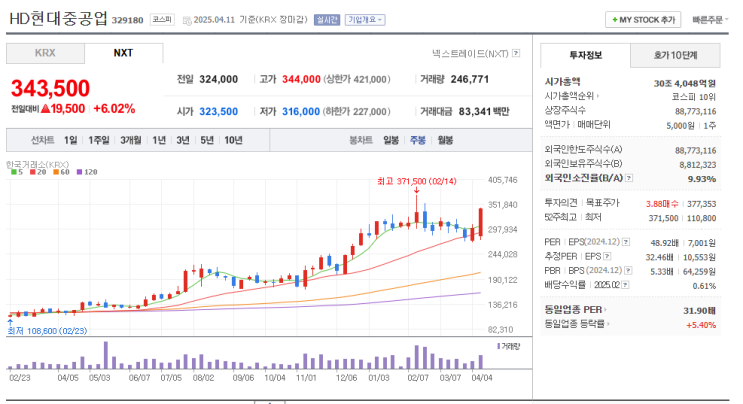This screenshot has width=743, height=404.
Task: Click 동일업종 PER value 31.90배
Action: (699, 311)
